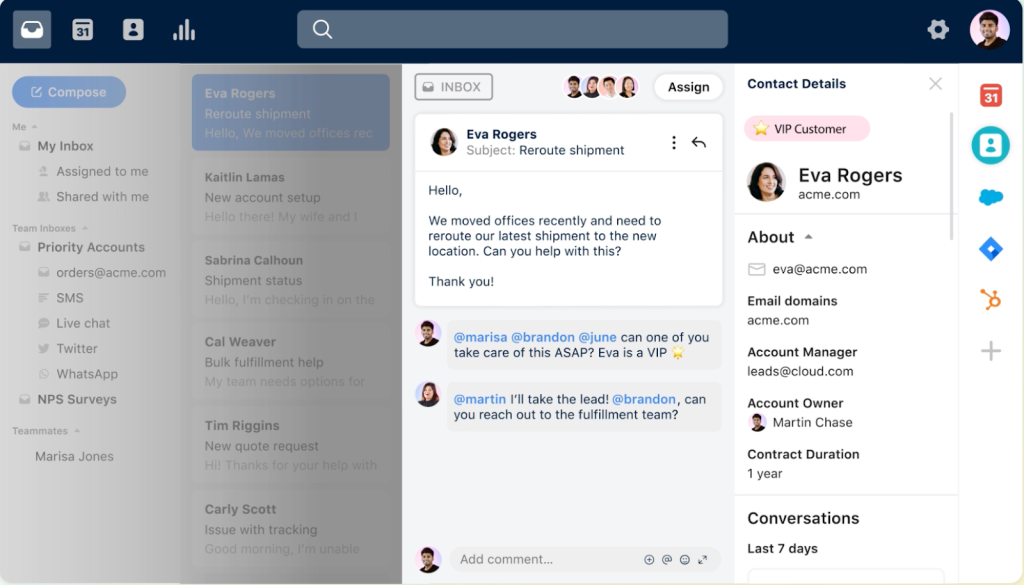Click the Compose button
This screenshot has height=585, width=1024.
[x=69, y=92]
